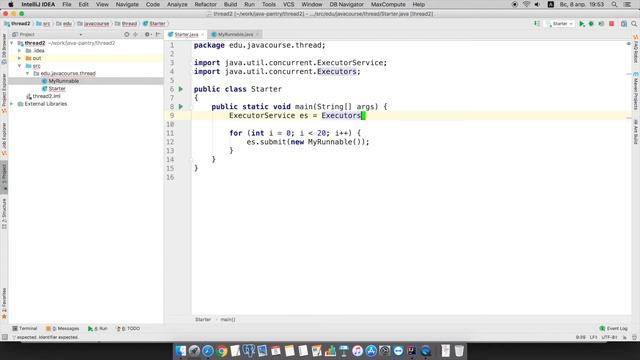Click the scroll-from-source target icon in Project panel
Viewport: 640px width, 360px height.
[x=127, y=35]
